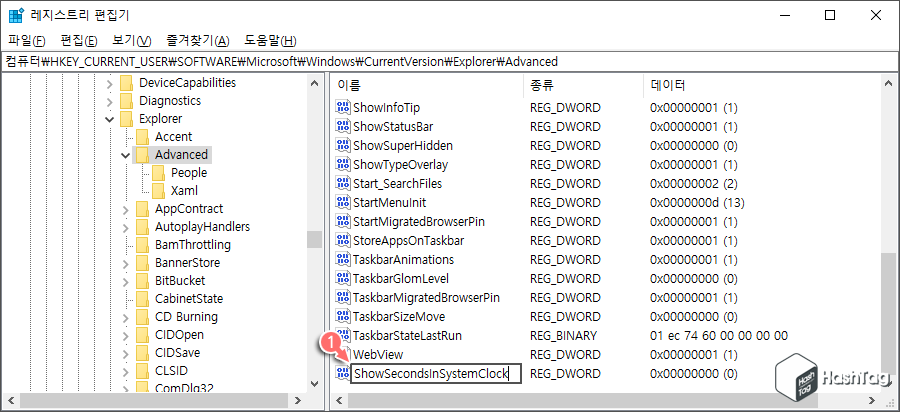Click the TaskbarGlomLevel DWORD icon
The image size is (900, 412).
tap(343, 278)
